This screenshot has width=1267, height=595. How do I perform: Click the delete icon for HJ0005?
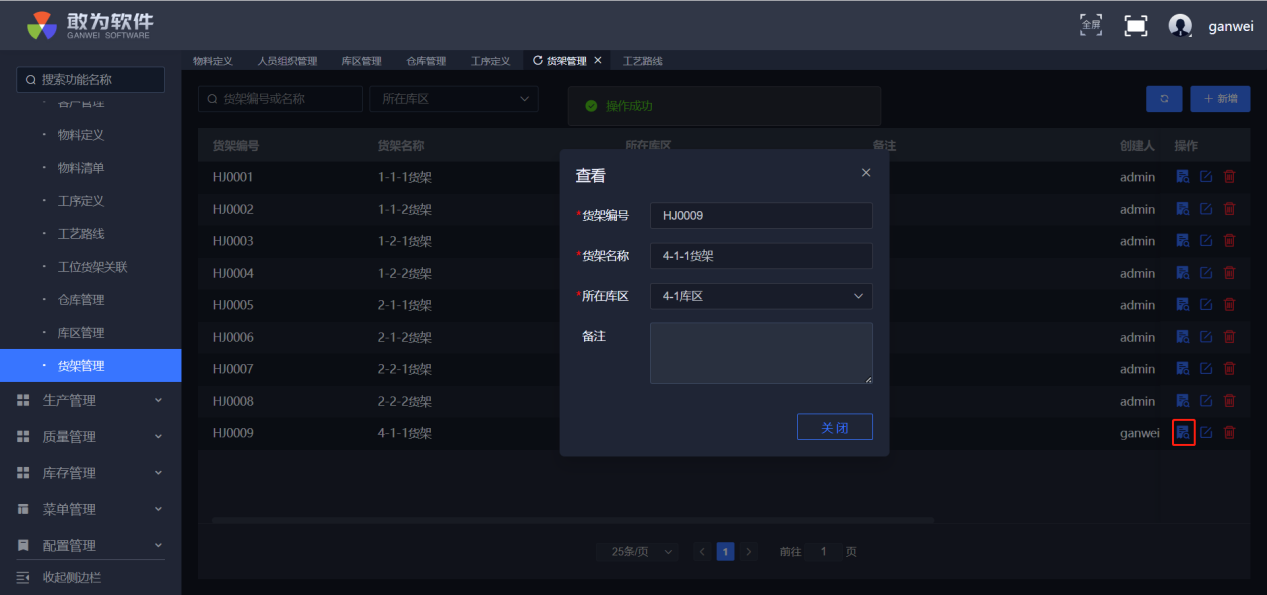click(1229, 305)
